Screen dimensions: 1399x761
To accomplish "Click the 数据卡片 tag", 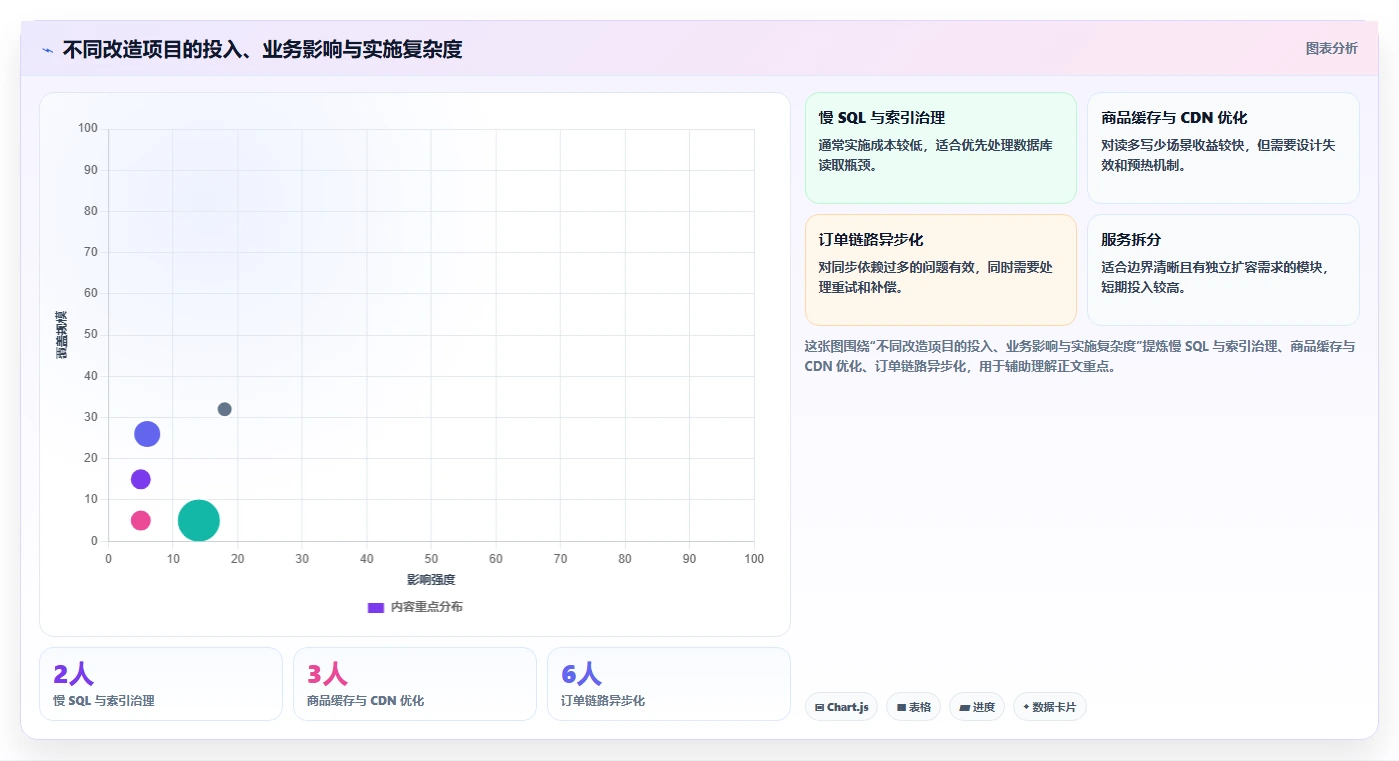I will 1050,707.
